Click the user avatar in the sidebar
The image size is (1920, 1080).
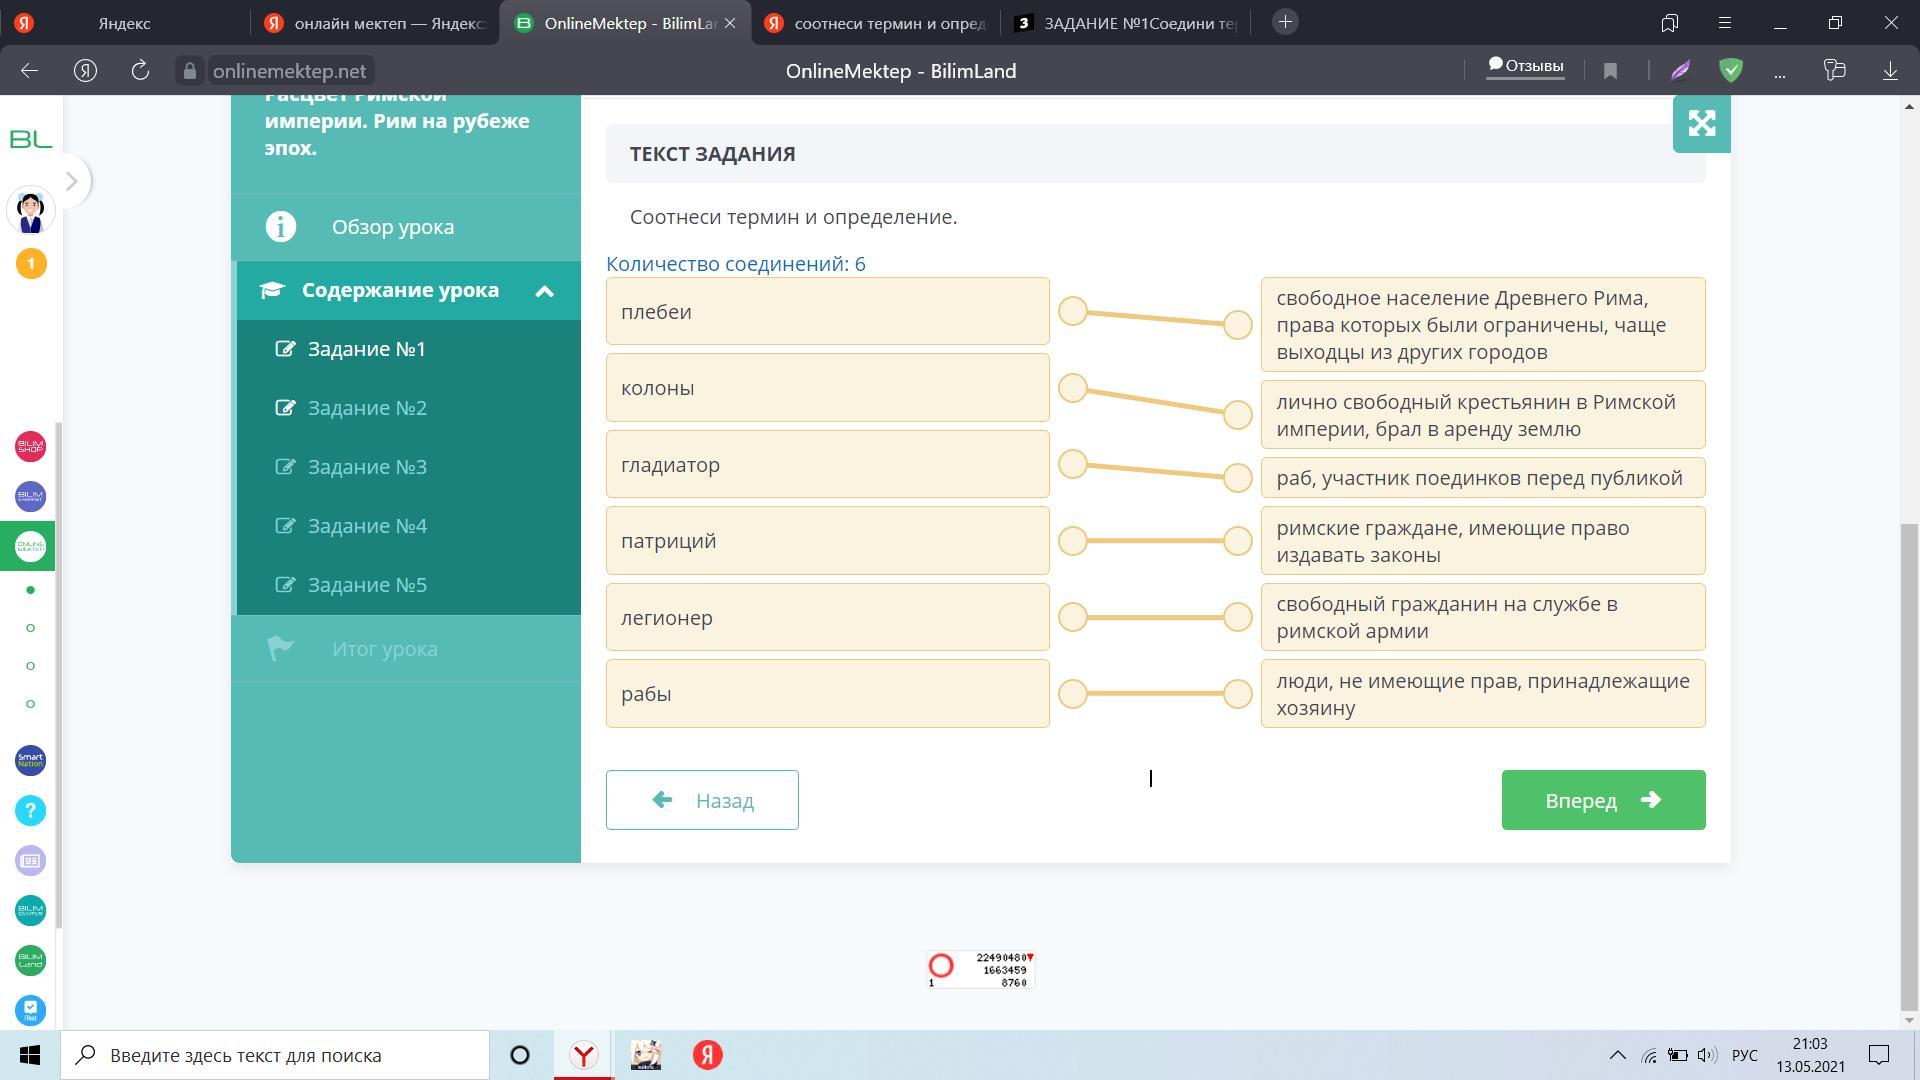(x=30, y=211)
